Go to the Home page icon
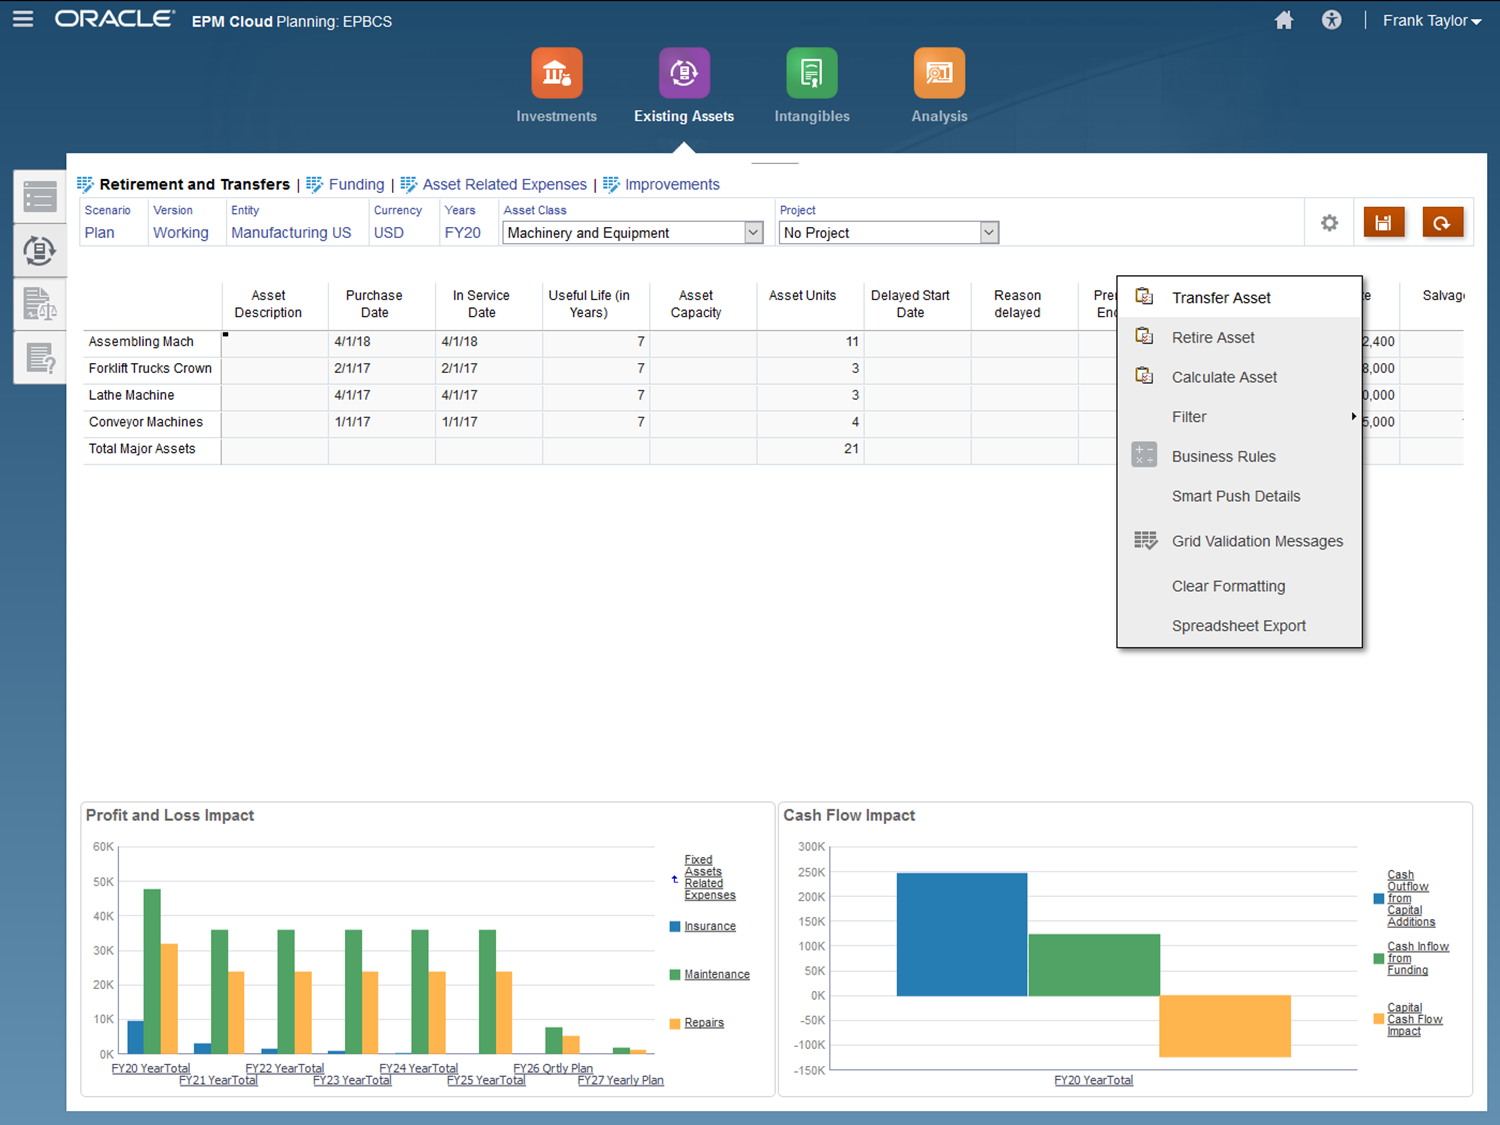The height and width of the screenshot is (1125, 1500). (x=1284, y=20)
